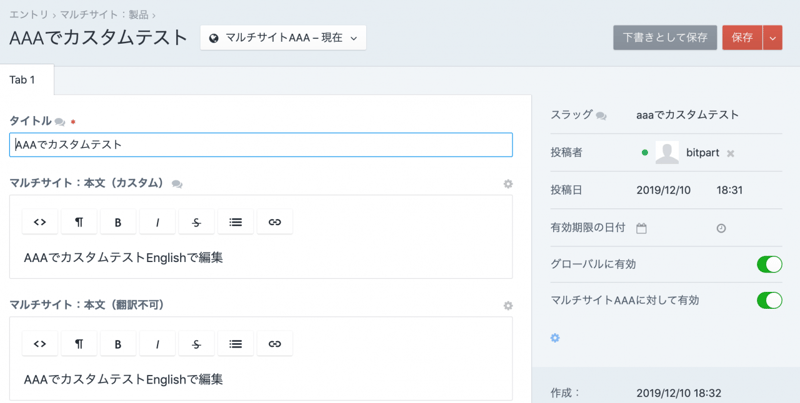Insert link in the custom body editor
Screen dimensions: 800x403
point(274,222)
